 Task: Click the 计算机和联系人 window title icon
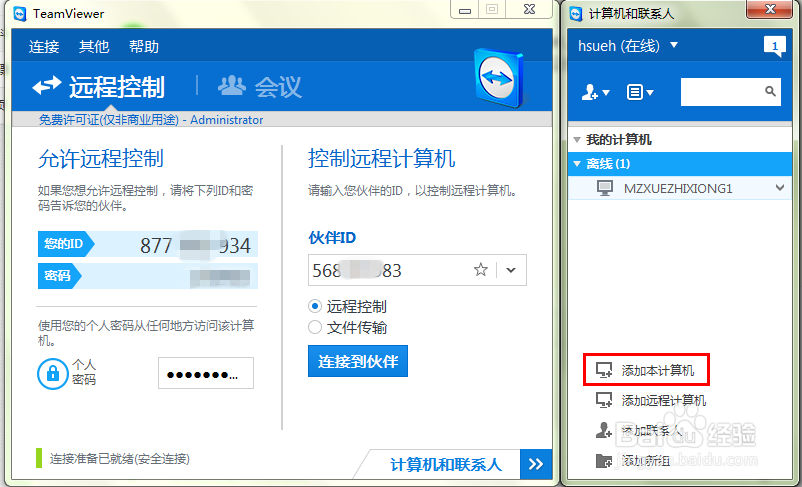576,14
